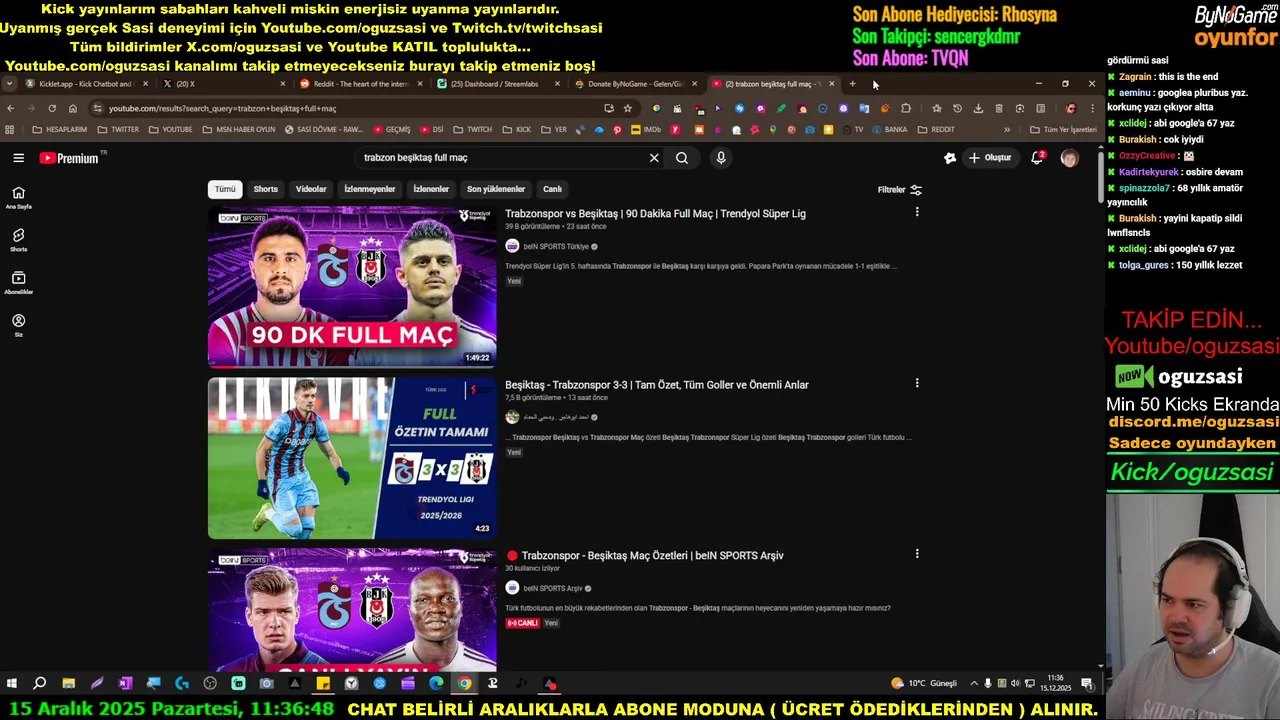The height and width of the screenshot is (720, 1280).
Task: Open Windows Start menu
Action: 12,684
